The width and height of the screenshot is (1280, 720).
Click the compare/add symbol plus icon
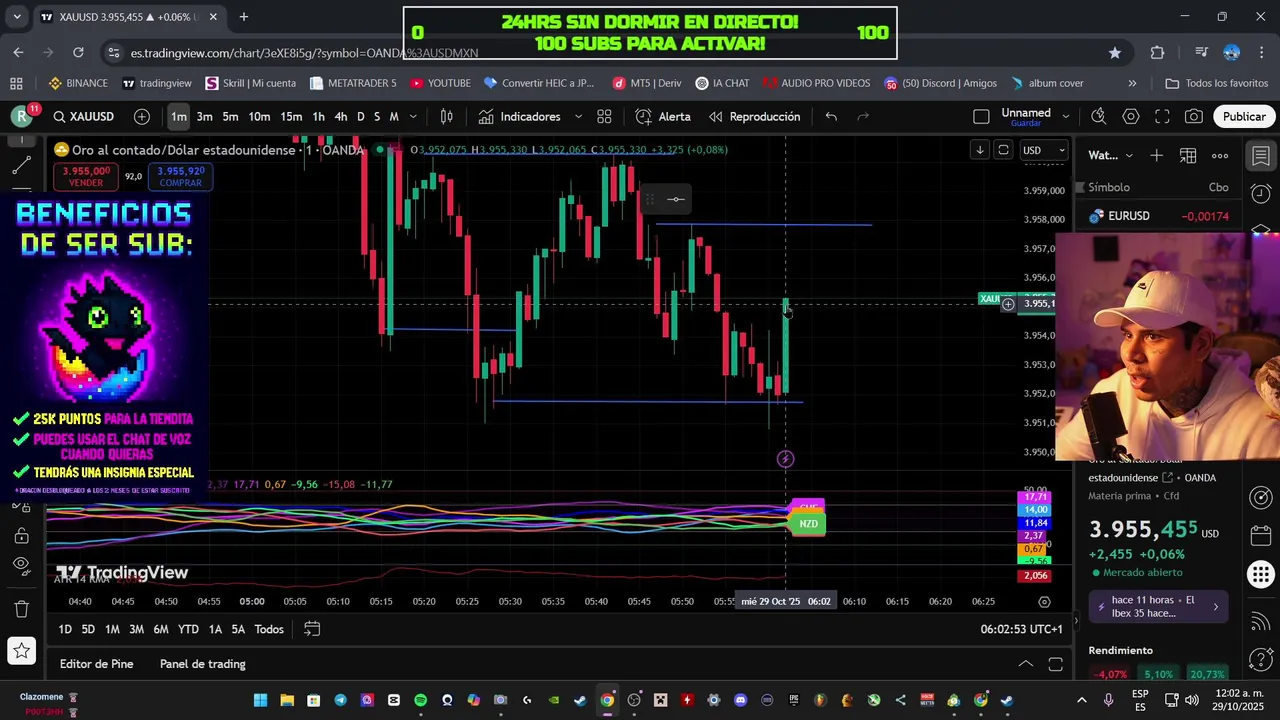pos(142,117)
